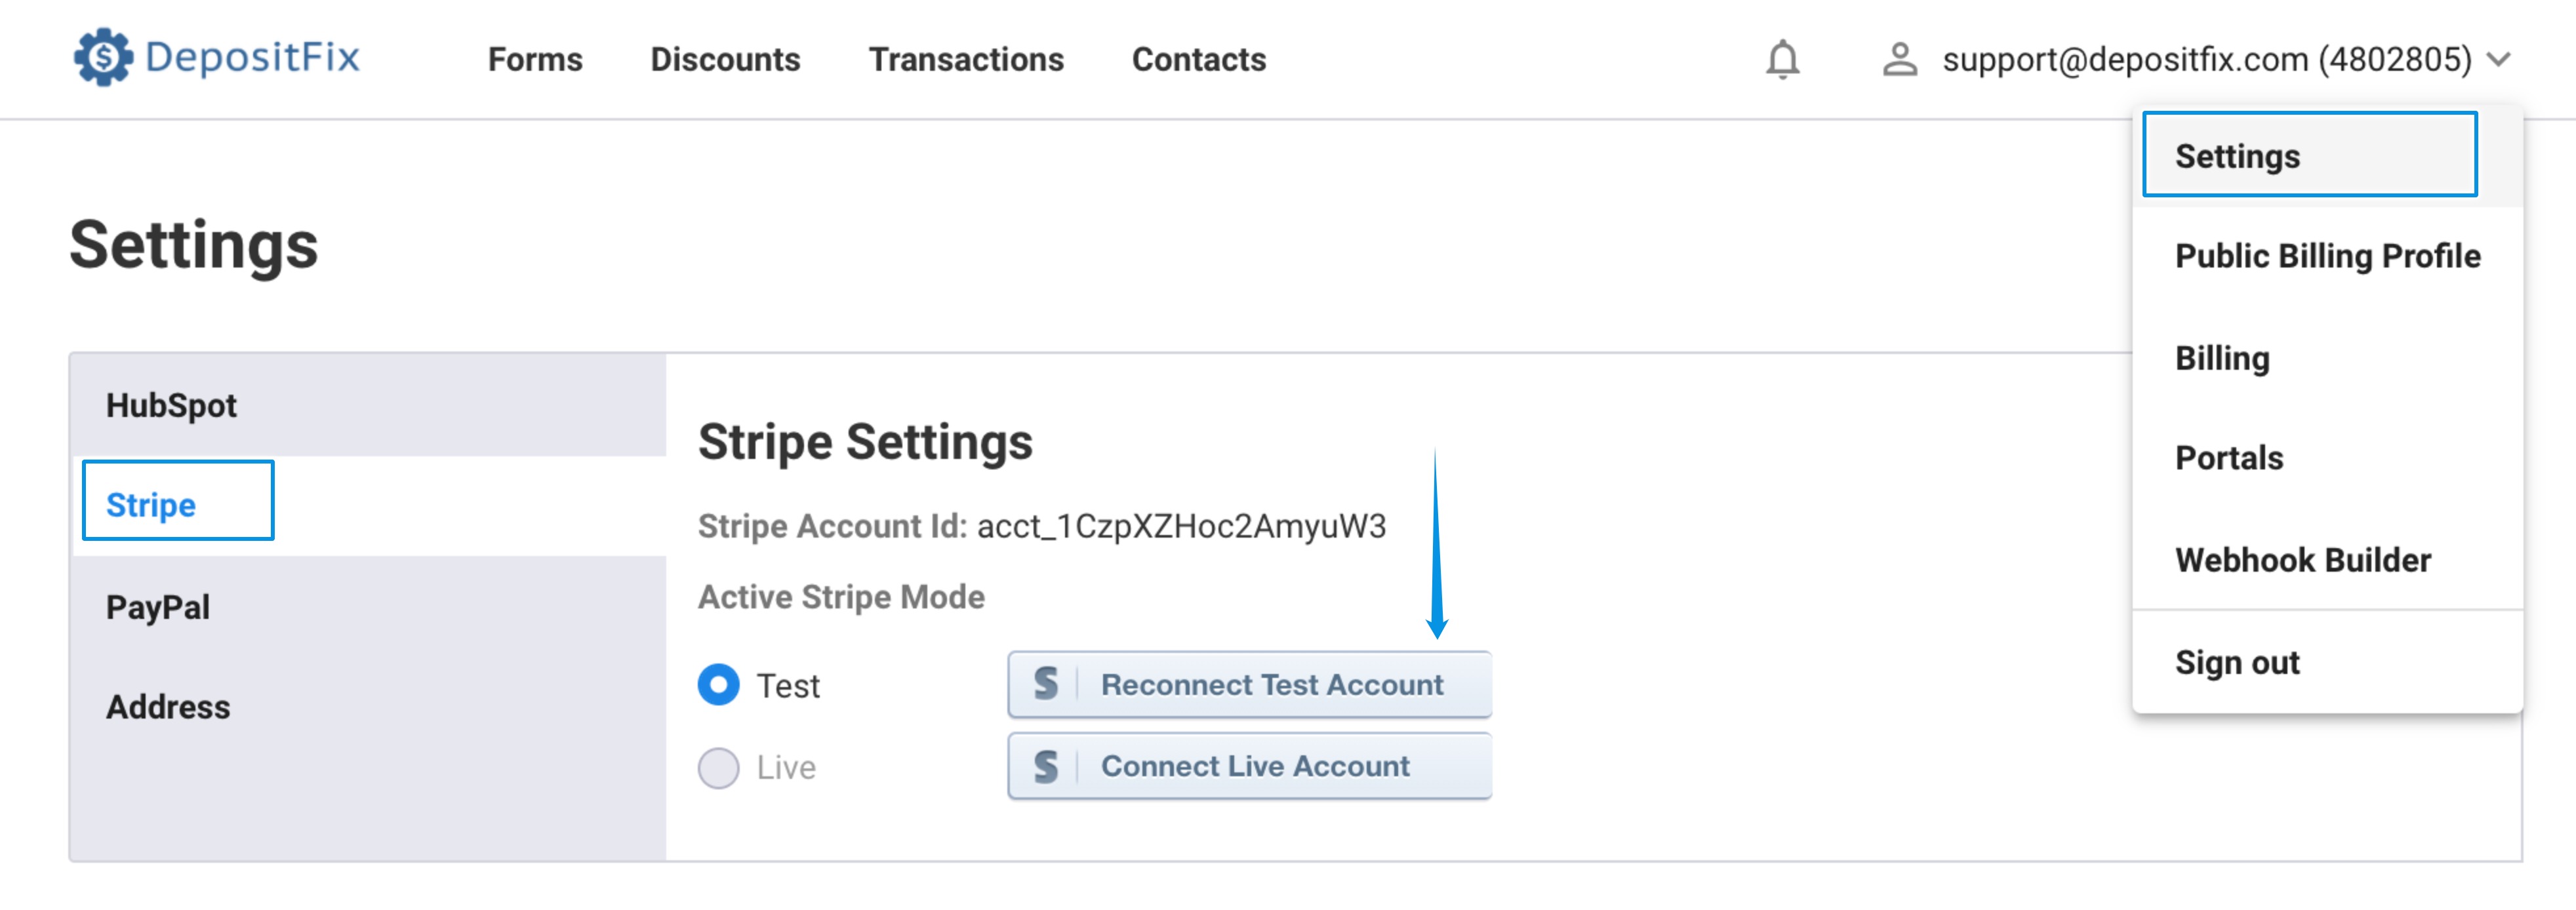Open Public Billing Profile menu entry

pos(2327,256)
